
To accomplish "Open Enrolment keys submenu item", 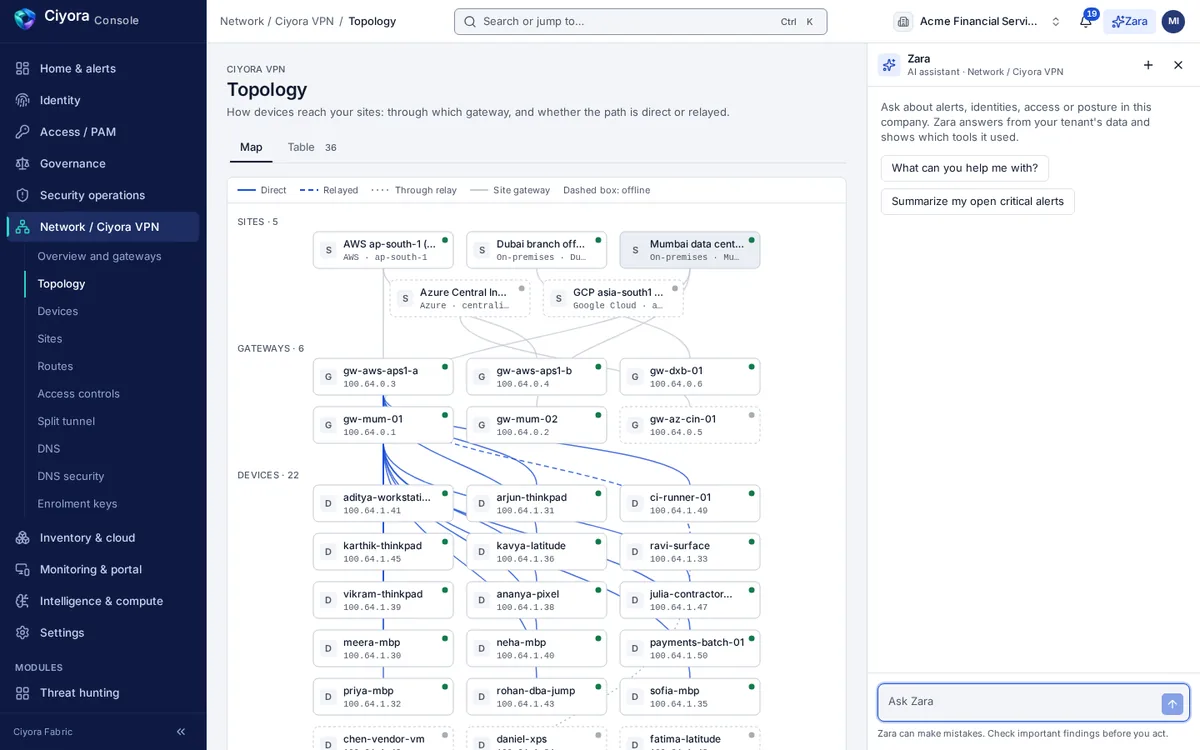I will click(x=111, y=504).
